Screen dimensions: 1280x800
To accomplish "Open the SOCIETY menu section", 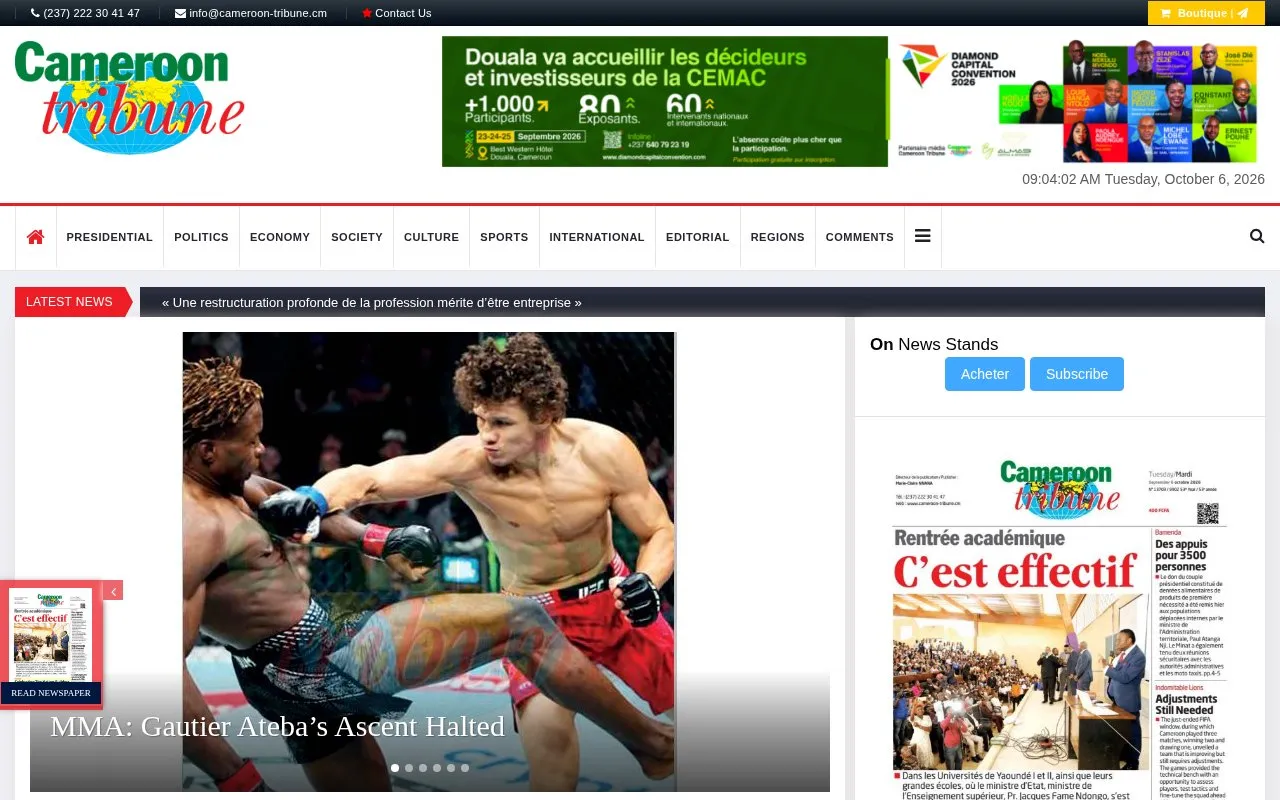I will tap(357, 237).
